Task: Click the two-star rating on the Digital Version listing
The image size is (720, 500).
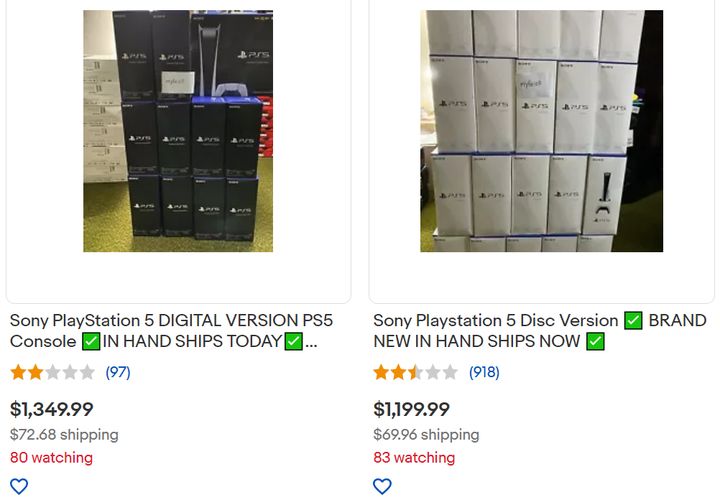Action: click(x=52, y=373)
